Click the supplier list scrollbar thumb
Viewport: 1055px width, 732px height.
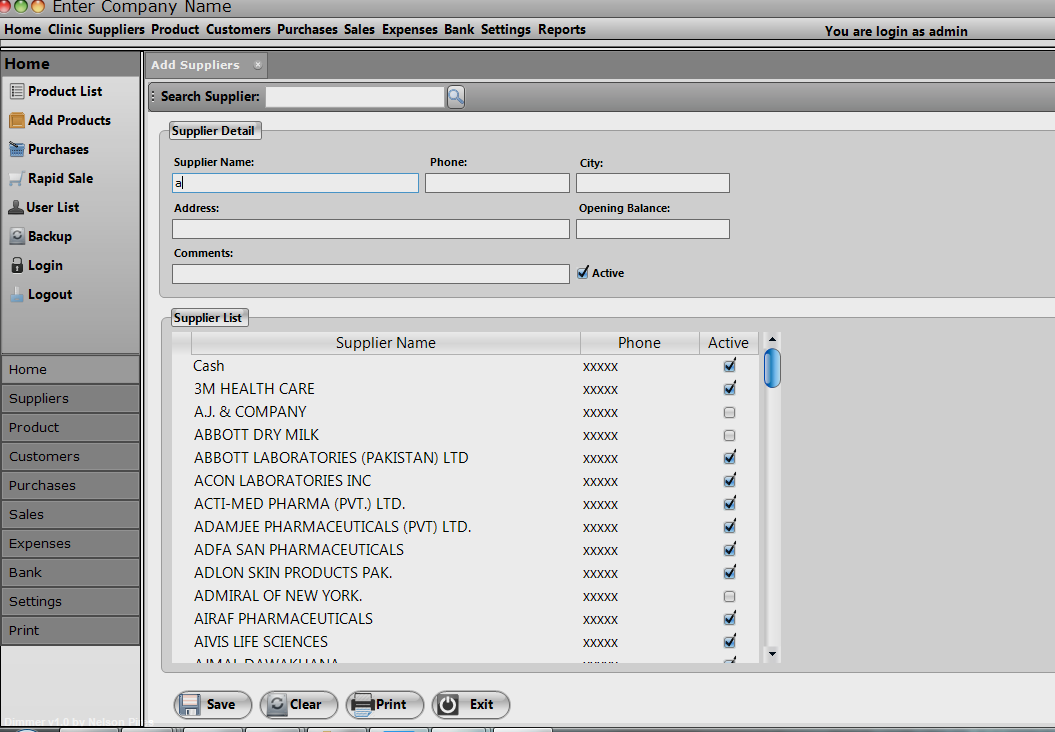coord(772,368)
